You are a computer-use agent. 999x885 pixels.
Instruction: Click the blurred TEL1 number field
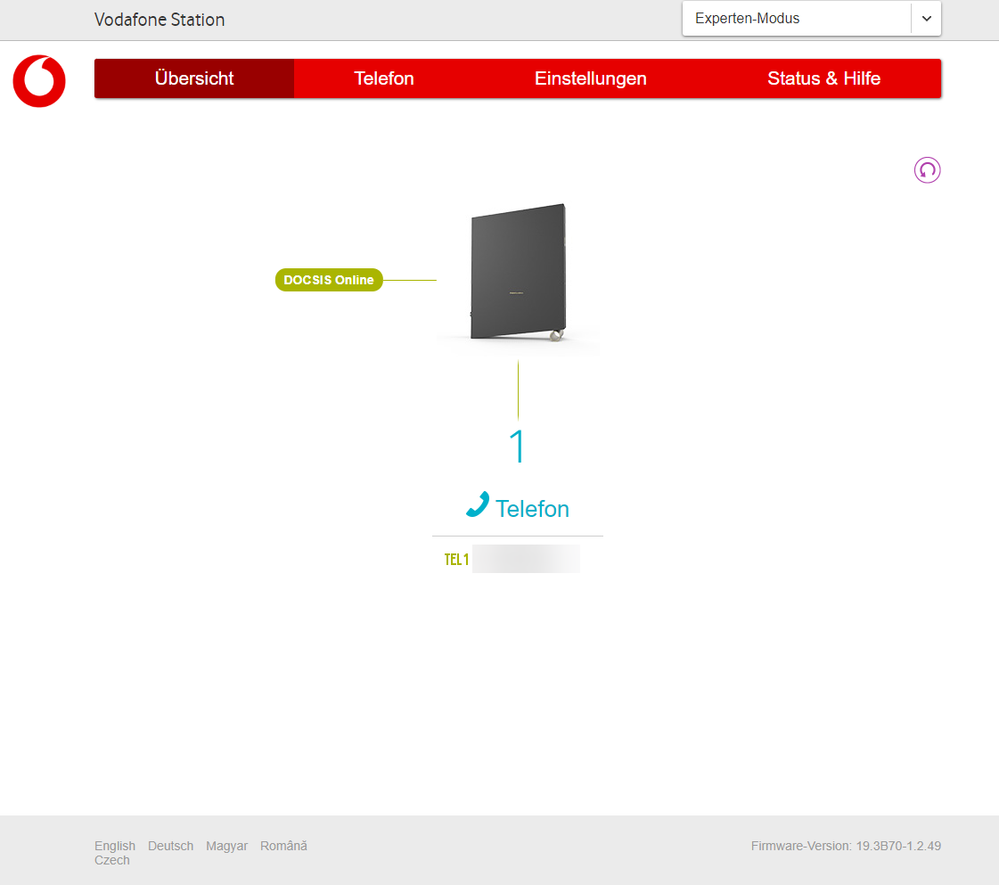(526, 559)
